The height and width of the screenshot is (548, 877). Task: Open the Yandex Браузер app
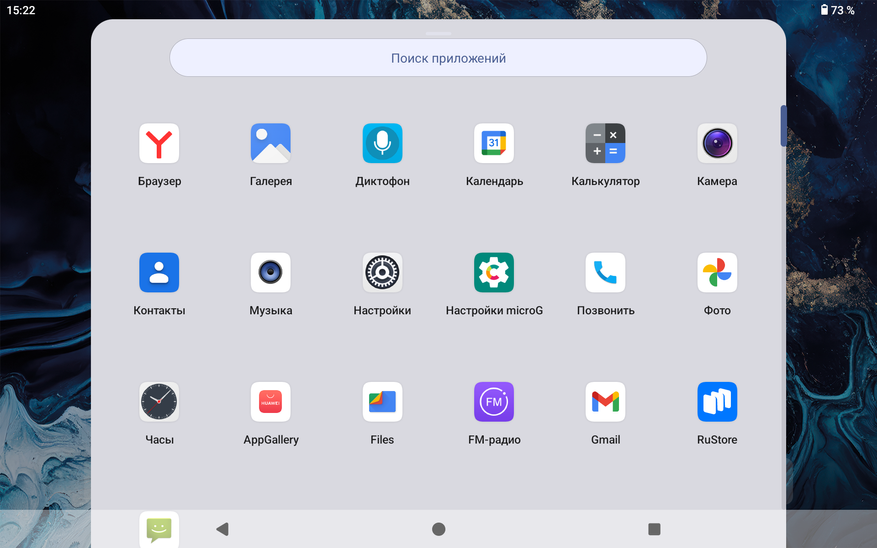[x=159, y=144]
